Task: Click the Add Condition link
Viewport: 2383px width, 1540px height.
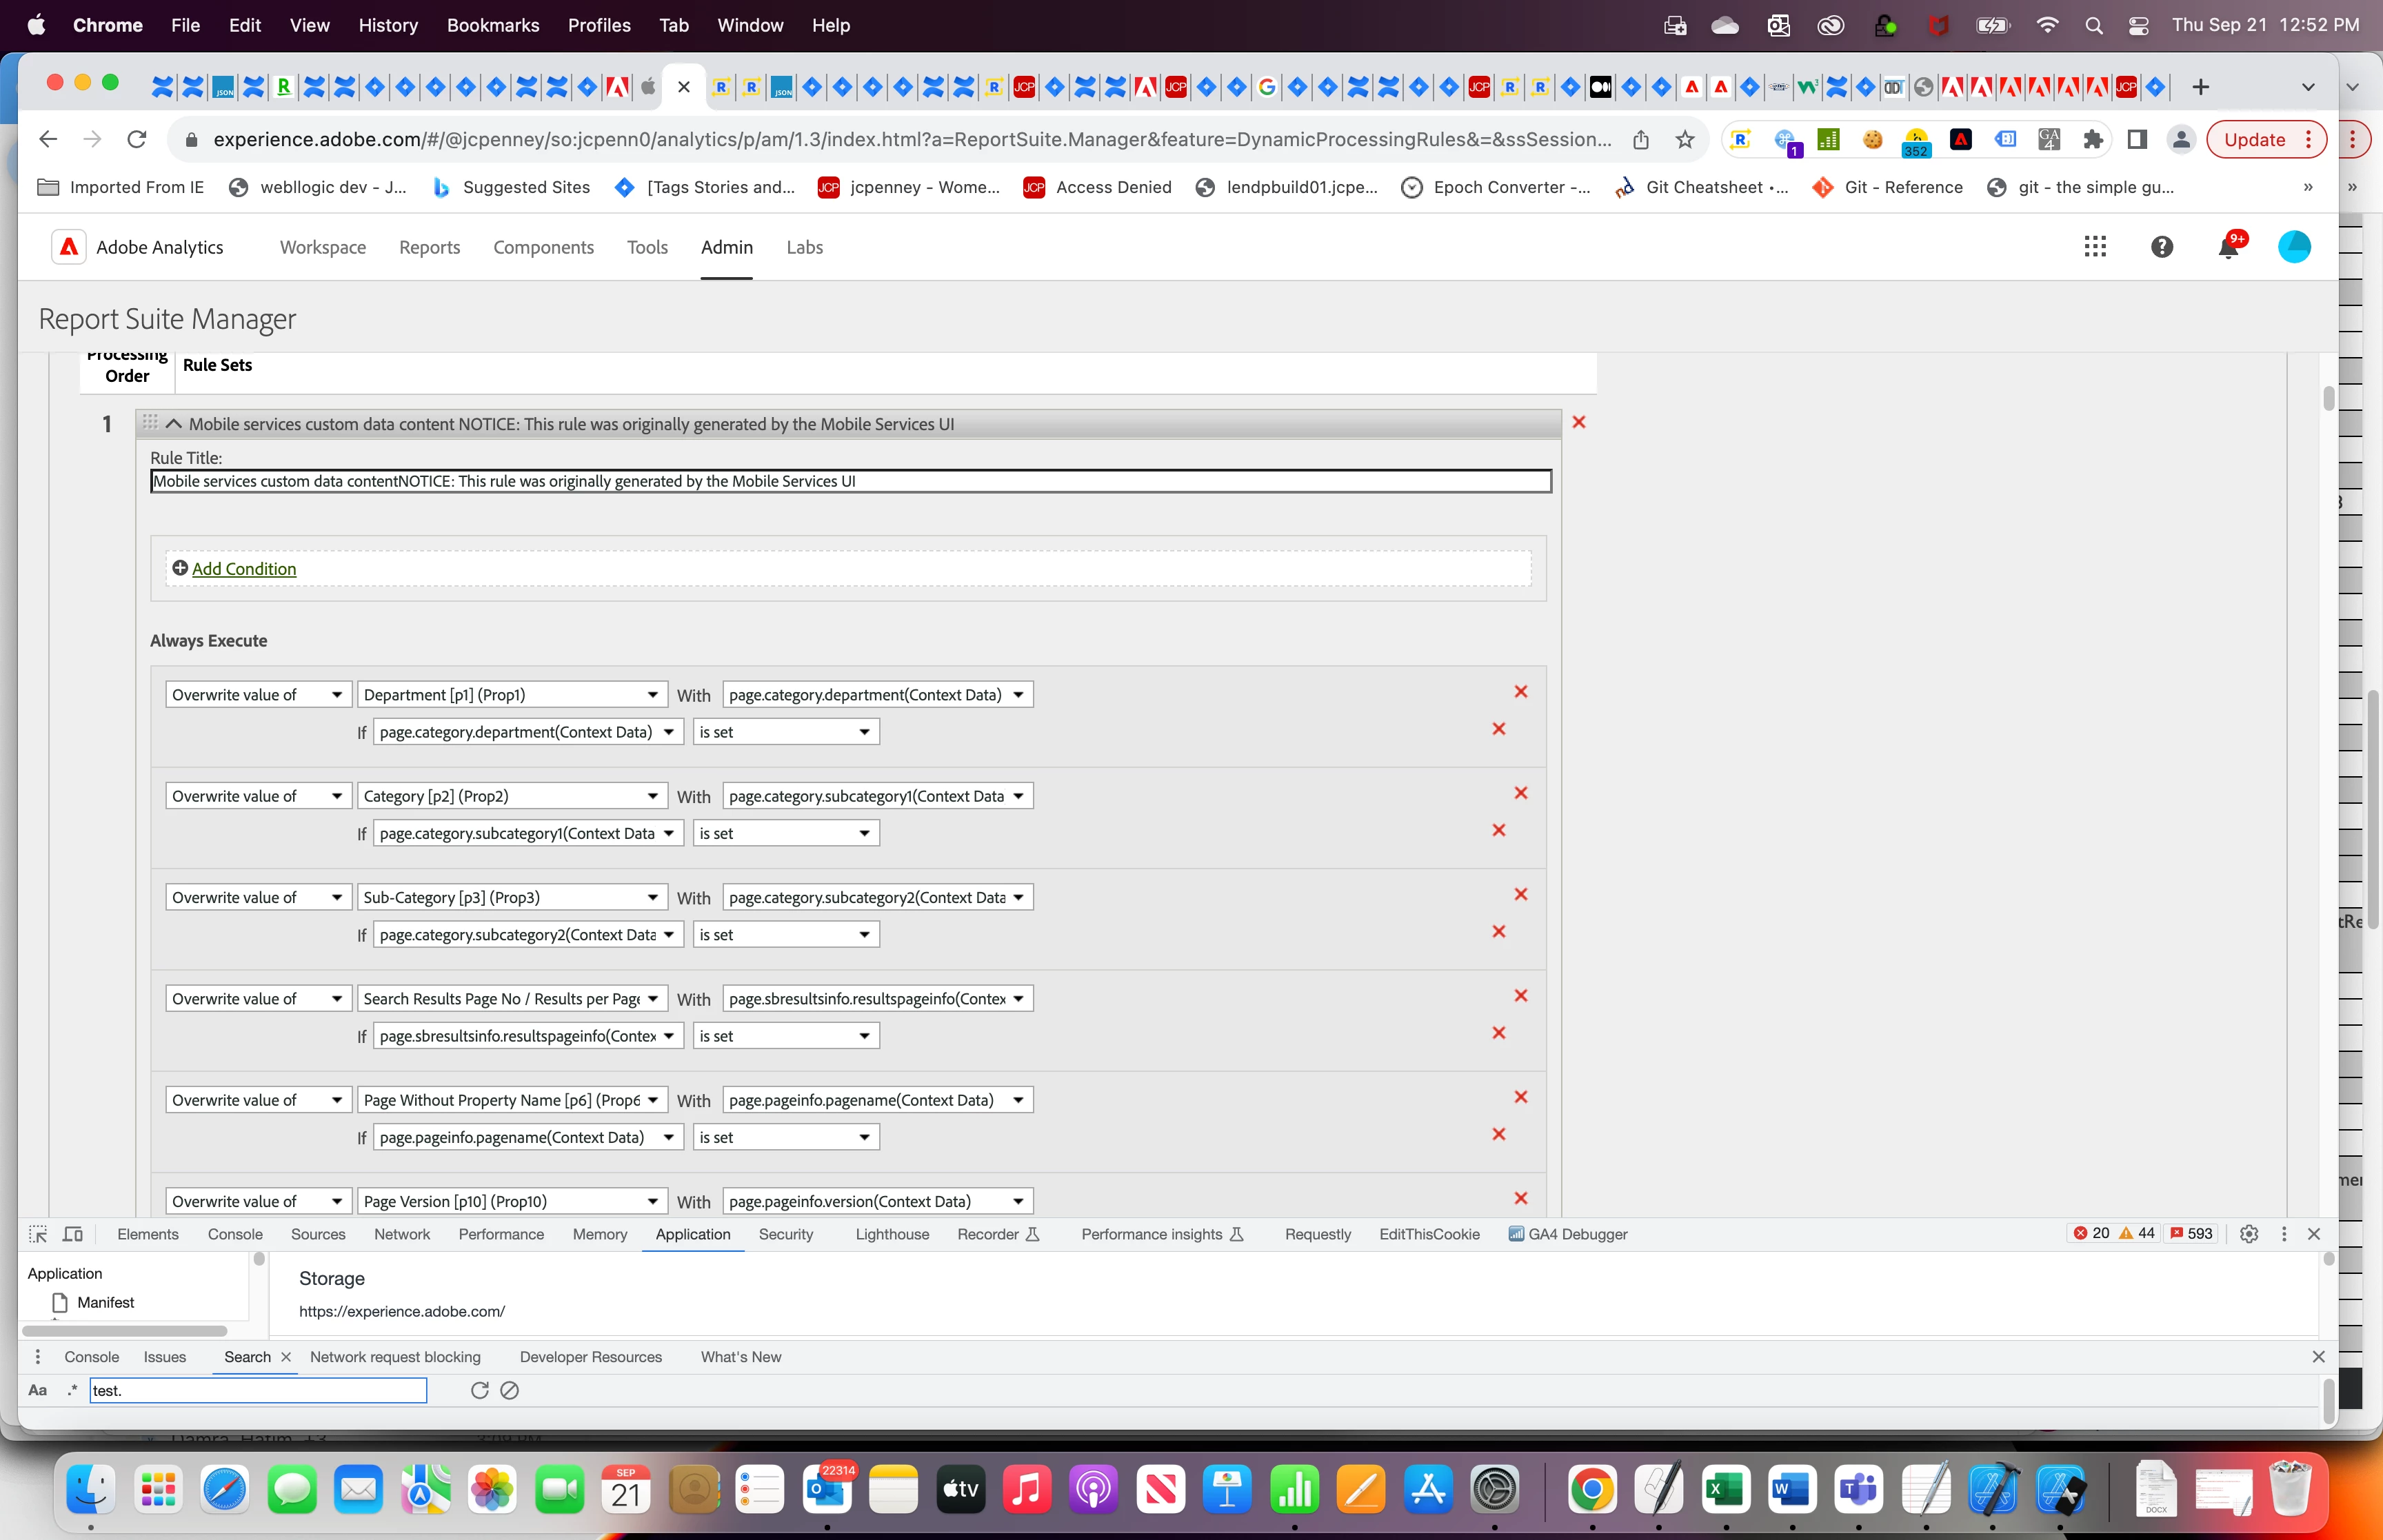Action: click(x=244, y=569)
